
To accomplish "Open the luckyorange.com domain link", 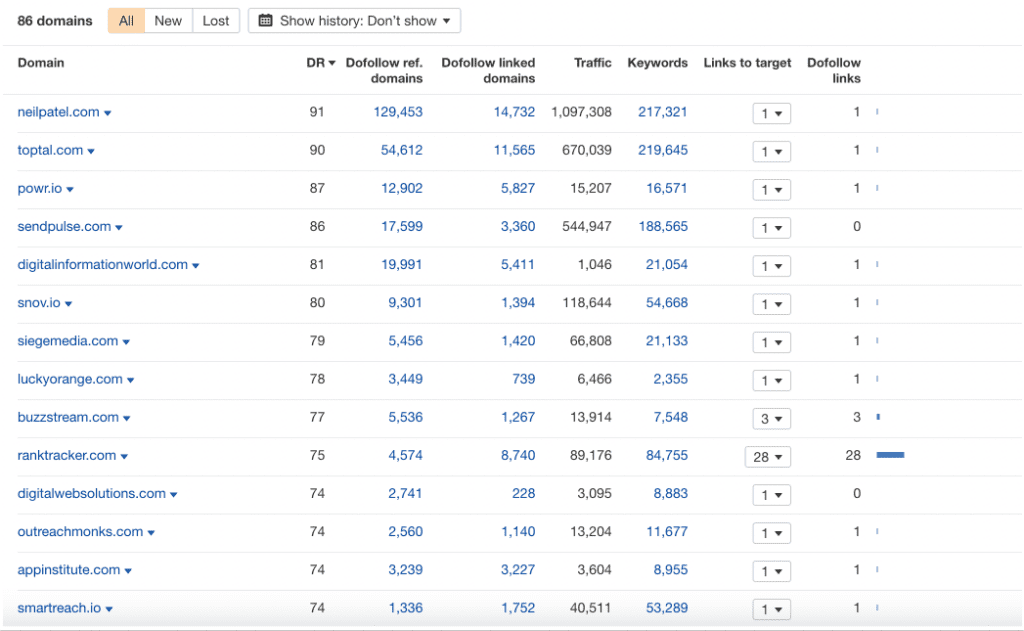I will pyautogui.click(x=70, y=380).
